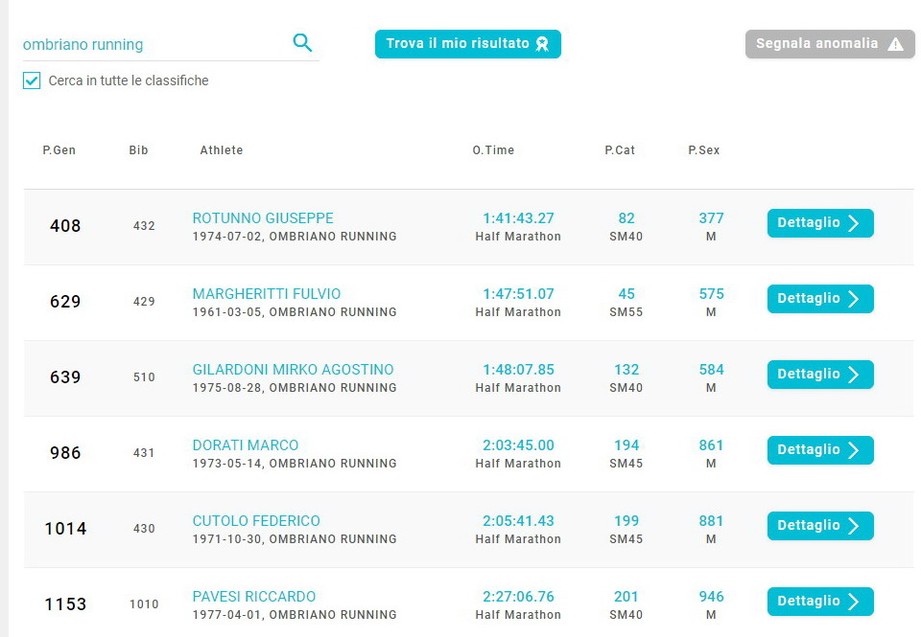The image size is (921, 637).
Task: Click time 1:48:07.85
Action: [x=518, y=370]
